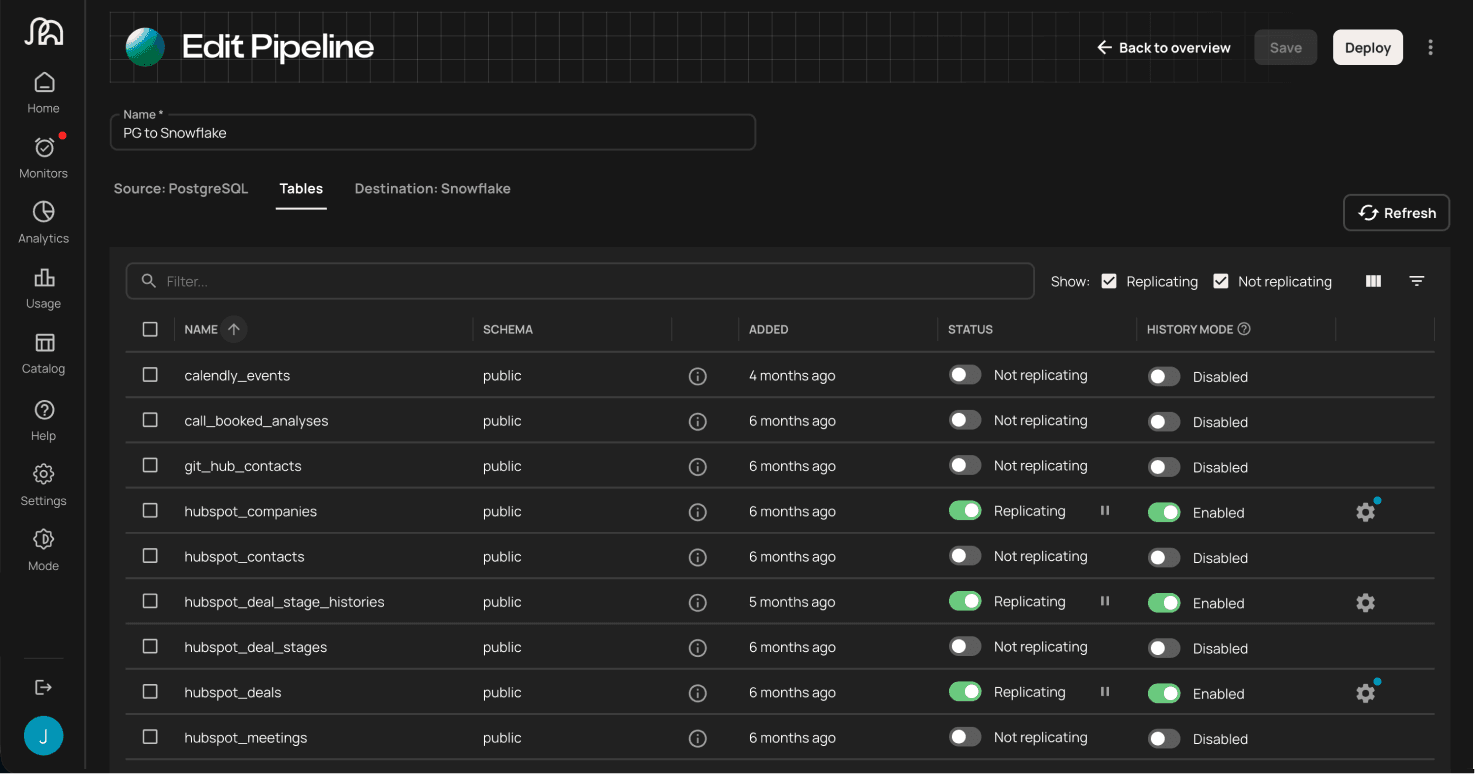Viewport: 1475px width, 774px height.
Task: Check the hubspot_meetings row checkbox
Action: point(150,737)
